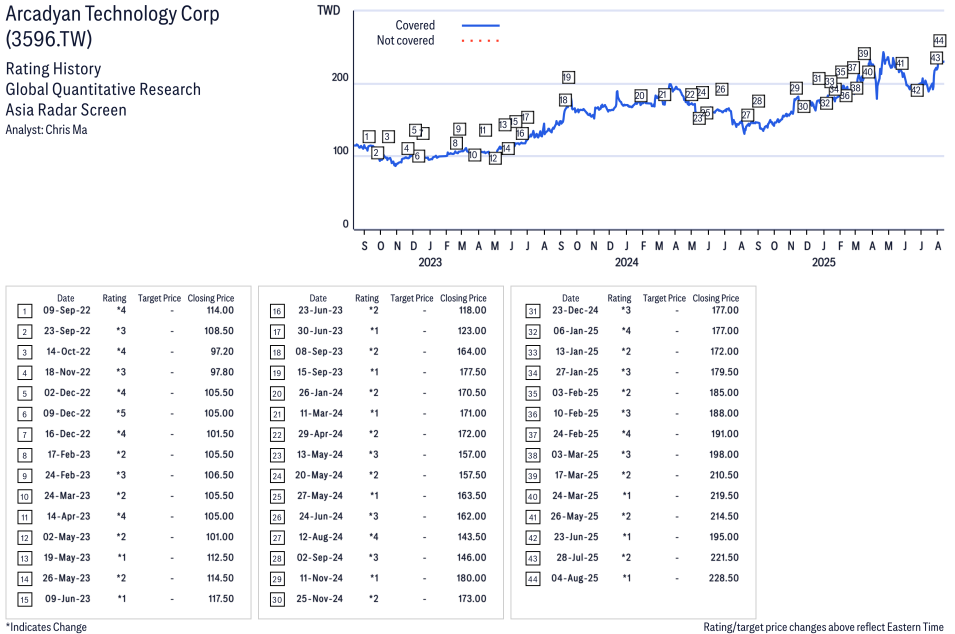
Task: Click chart marker 20 on the graph
Action: (x=640, y=96)
